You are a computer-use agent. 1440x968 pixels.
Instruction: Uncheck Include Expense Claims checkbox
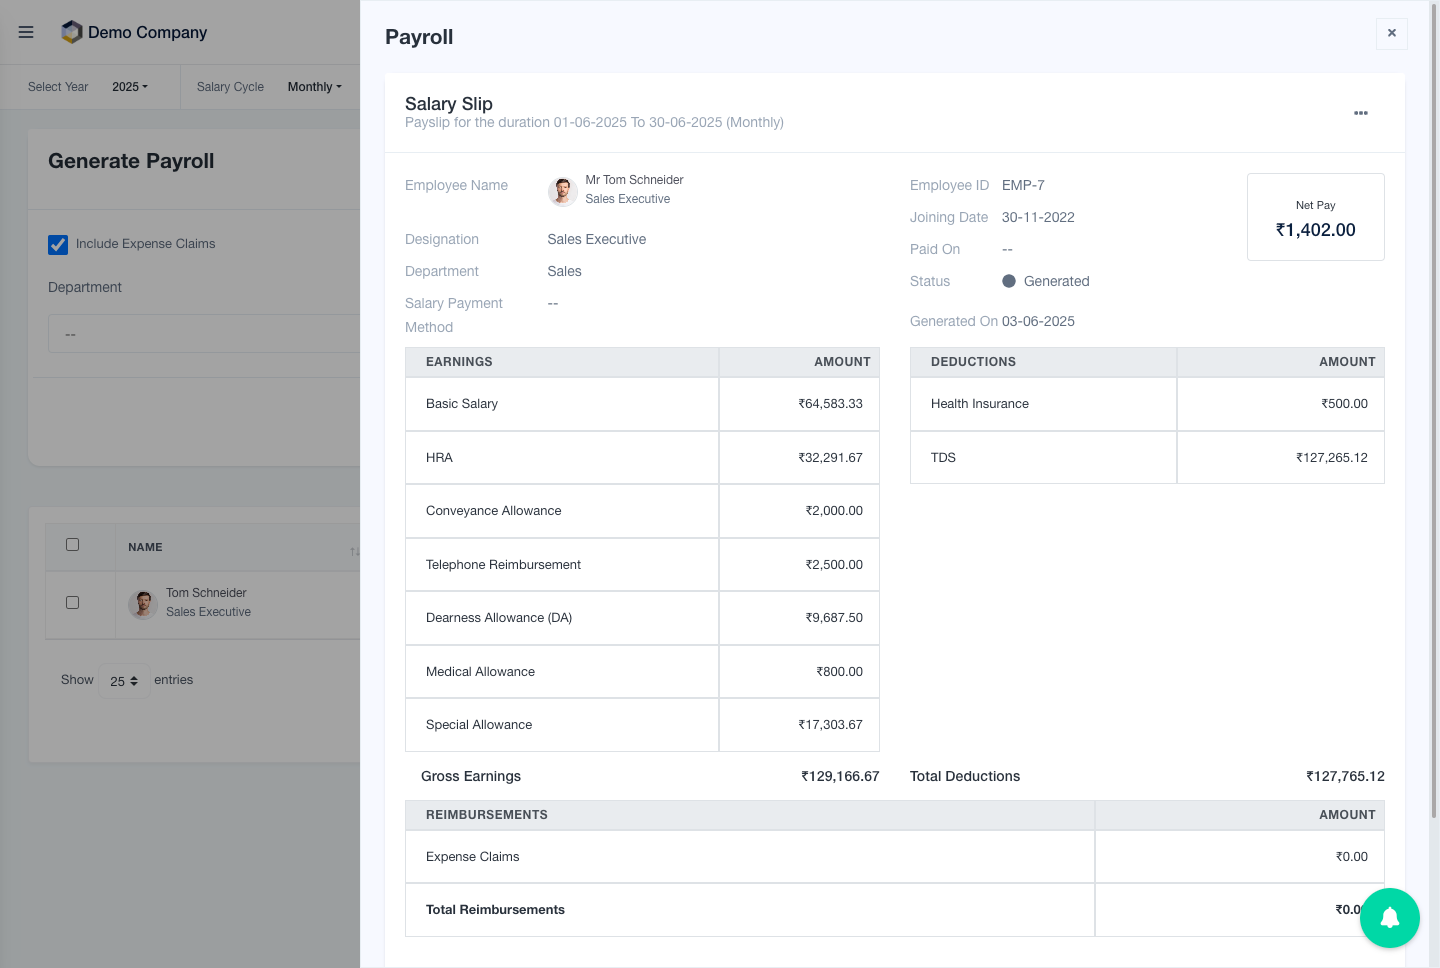click(58, 244)
